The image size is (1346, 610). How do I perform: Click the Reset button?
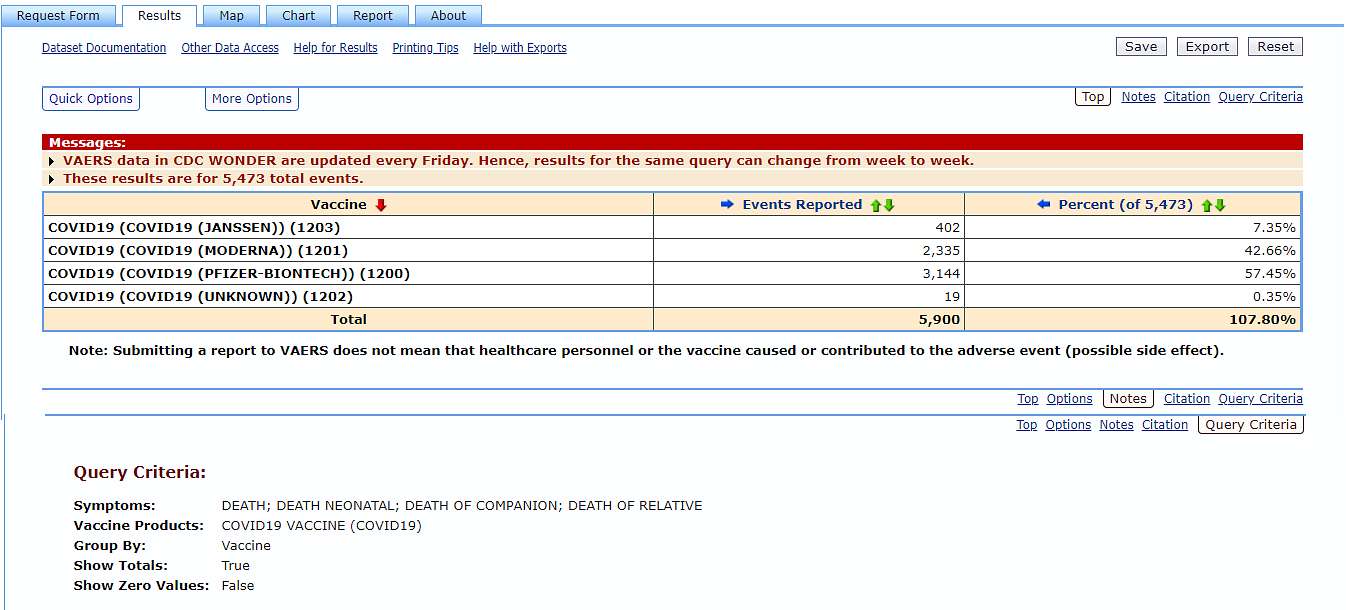tap(1275, 47)
